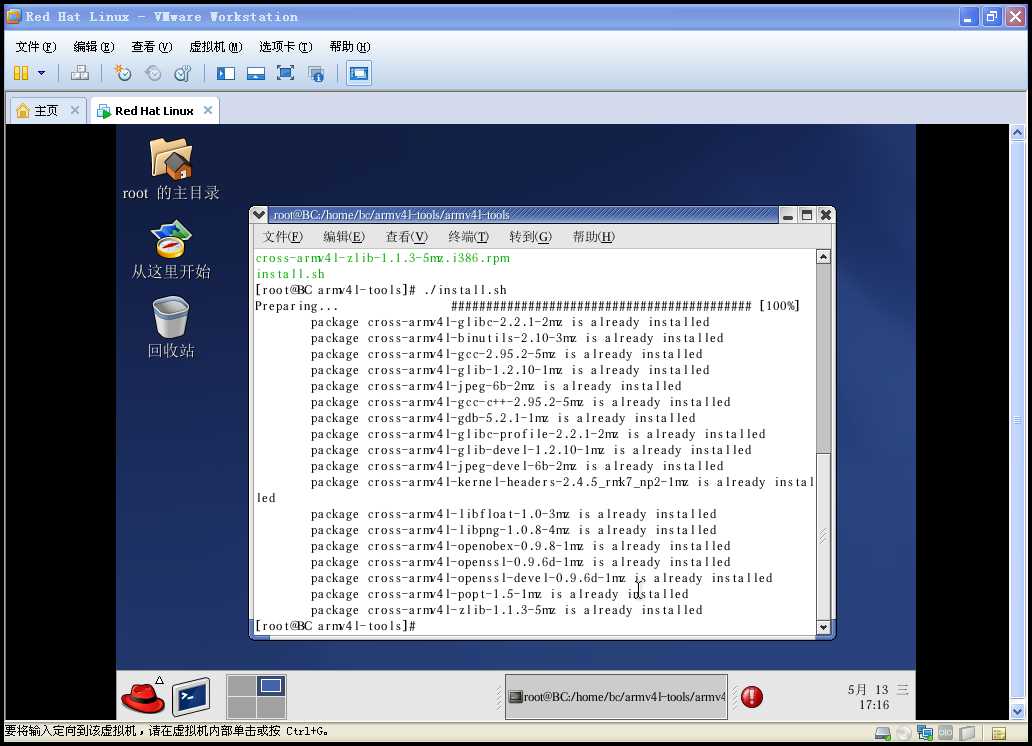This screenshot has height=746, width=1032.
Task: Click VMware outer scrollbar up arrow
Action: click(1018, 132)
